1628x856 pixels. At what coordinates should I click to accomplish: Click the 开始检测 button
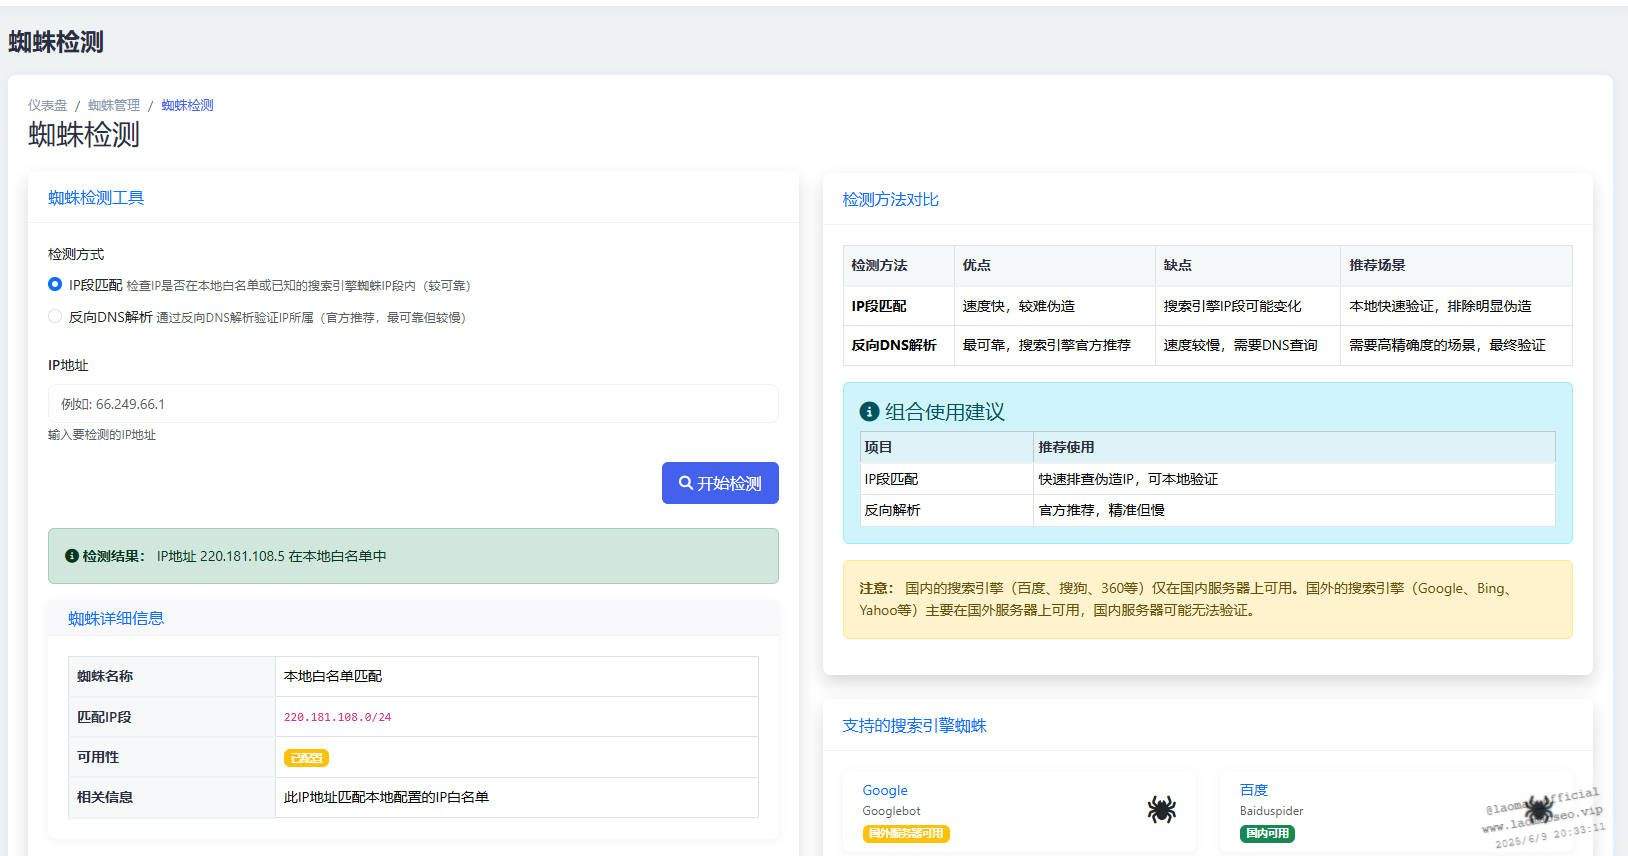(x=720, y=483)
